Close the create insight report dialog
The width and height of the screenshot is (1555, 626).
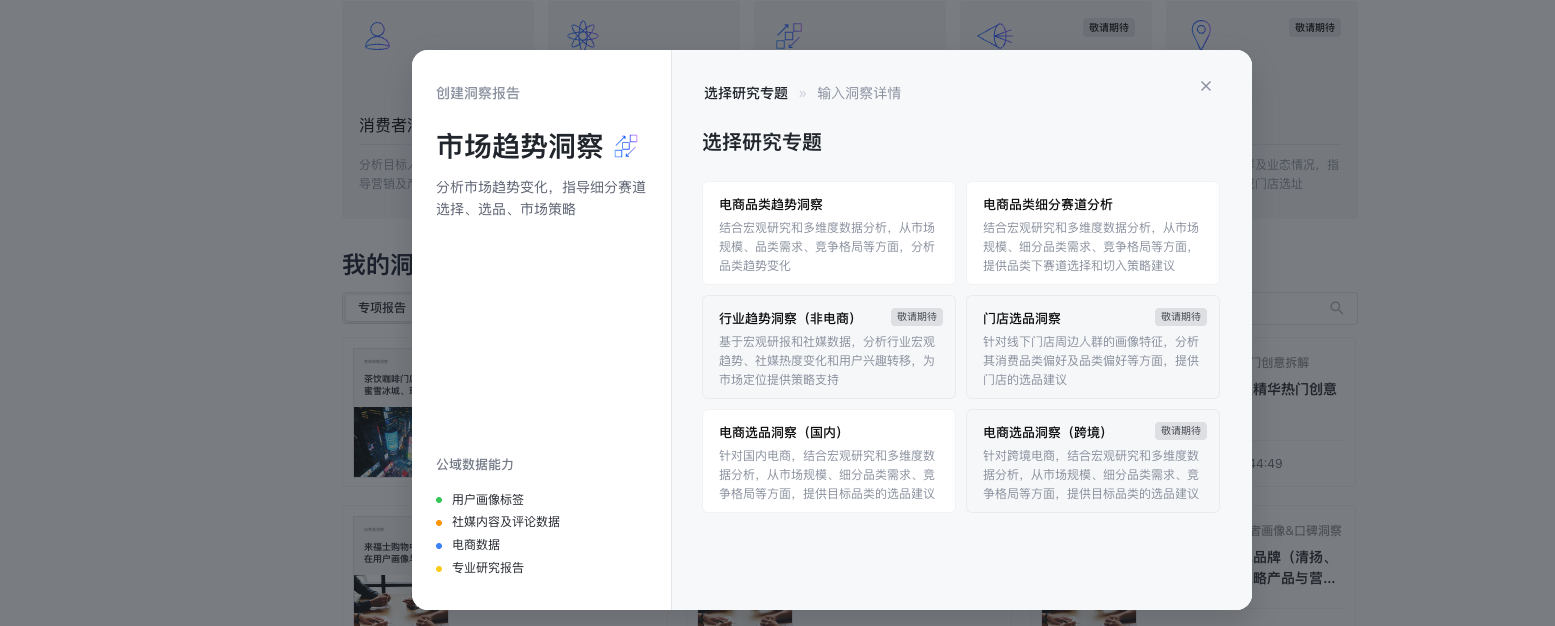pos(1205,86)
